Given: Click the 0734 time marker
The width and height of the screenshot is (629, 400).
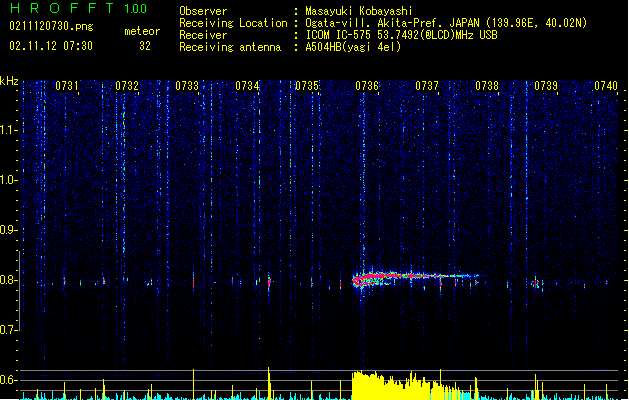Looking at the screenshot, I should (247, 86).
